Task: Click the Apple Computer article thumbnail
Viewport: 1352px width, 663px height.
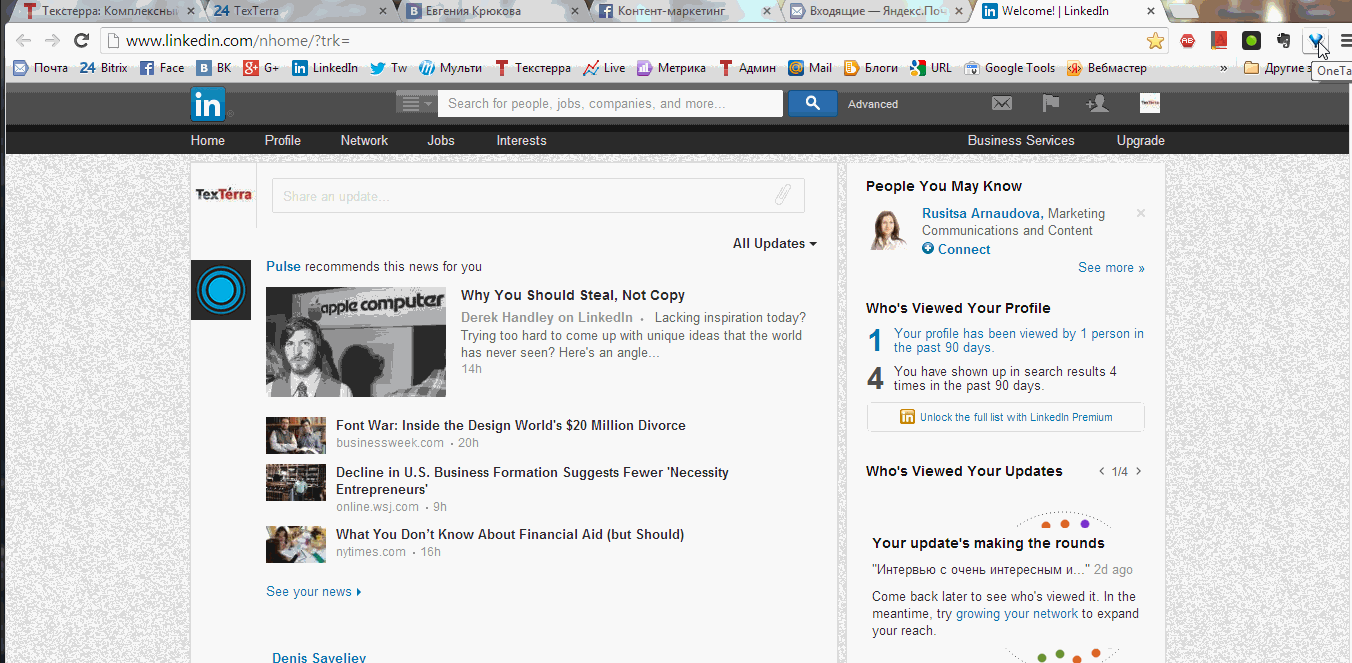Action: [356, 342]
